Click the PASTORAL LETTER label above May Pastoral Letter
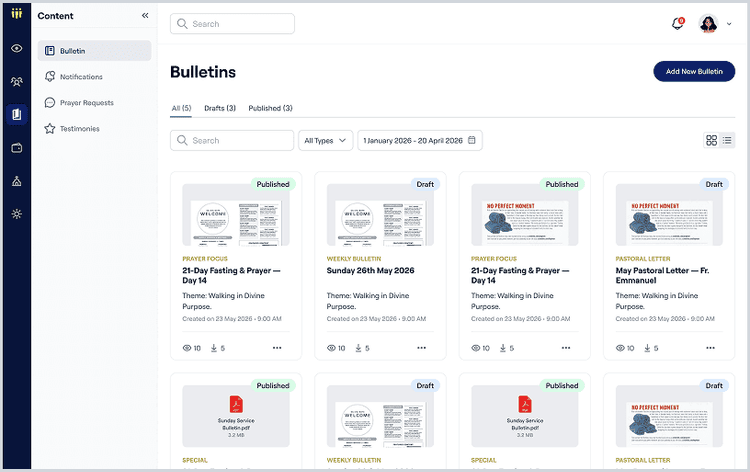750x472 pixels. pyautogui.click(x=643, y=259)
